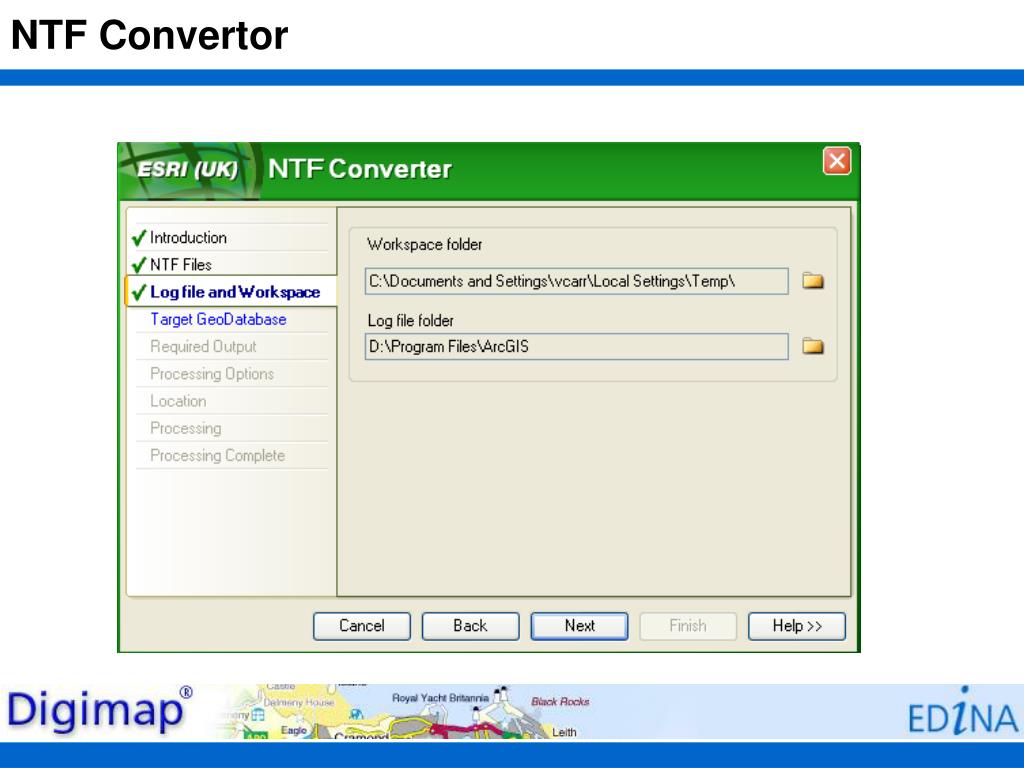Click the green checkmark beside Introduction
The height and width of the screenshot is (768, 1024).
pyautogui.click(x=138, y=238)
